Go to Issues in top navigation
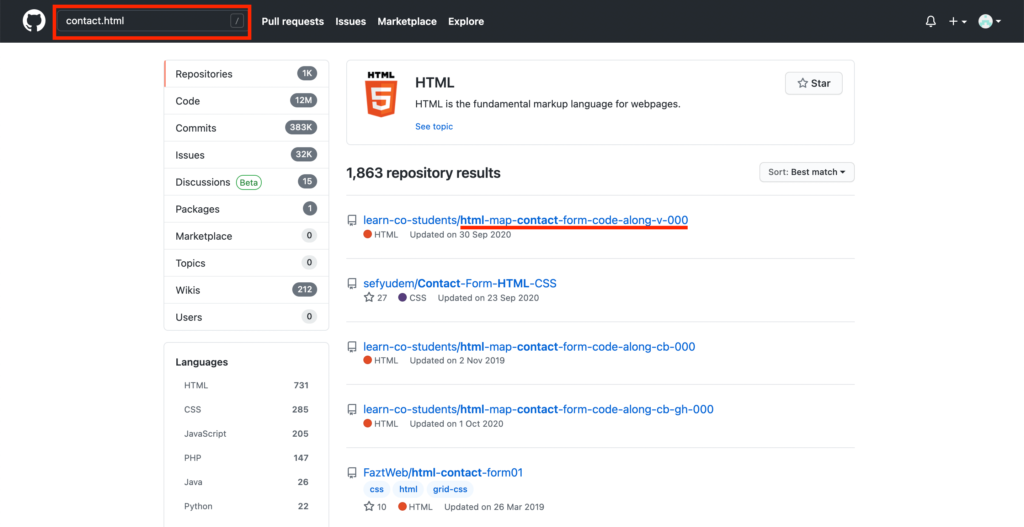Screen dimensions: 1024x527 351,22
